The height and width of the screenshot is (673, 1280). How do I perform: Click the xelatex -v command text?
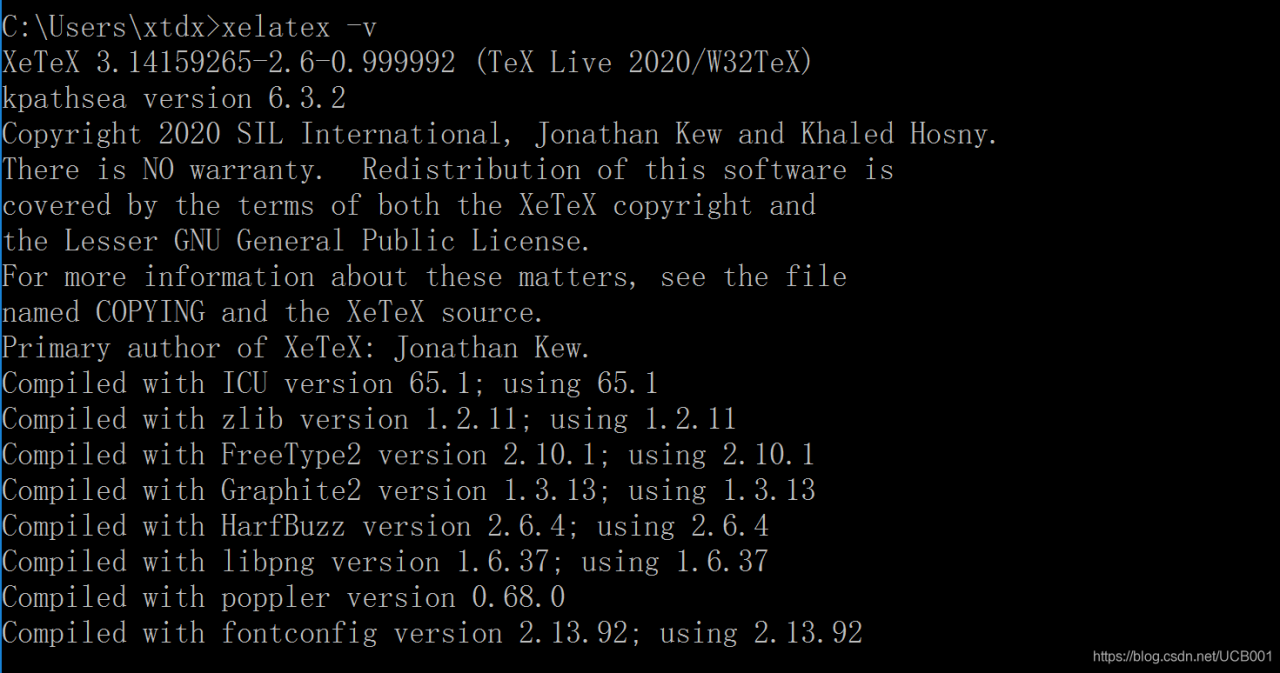pos(300,27)
